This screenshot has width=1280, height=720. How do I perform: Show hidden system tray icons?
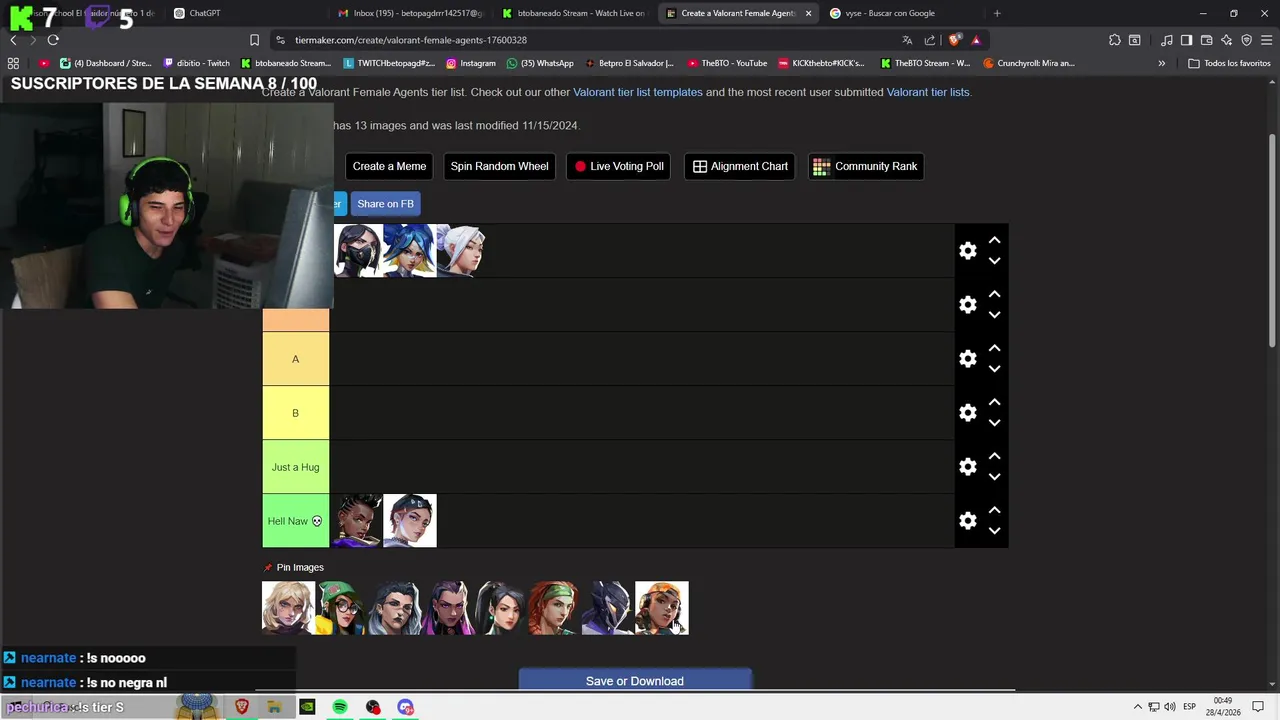pyautogui.click(x=1137, y=707)
